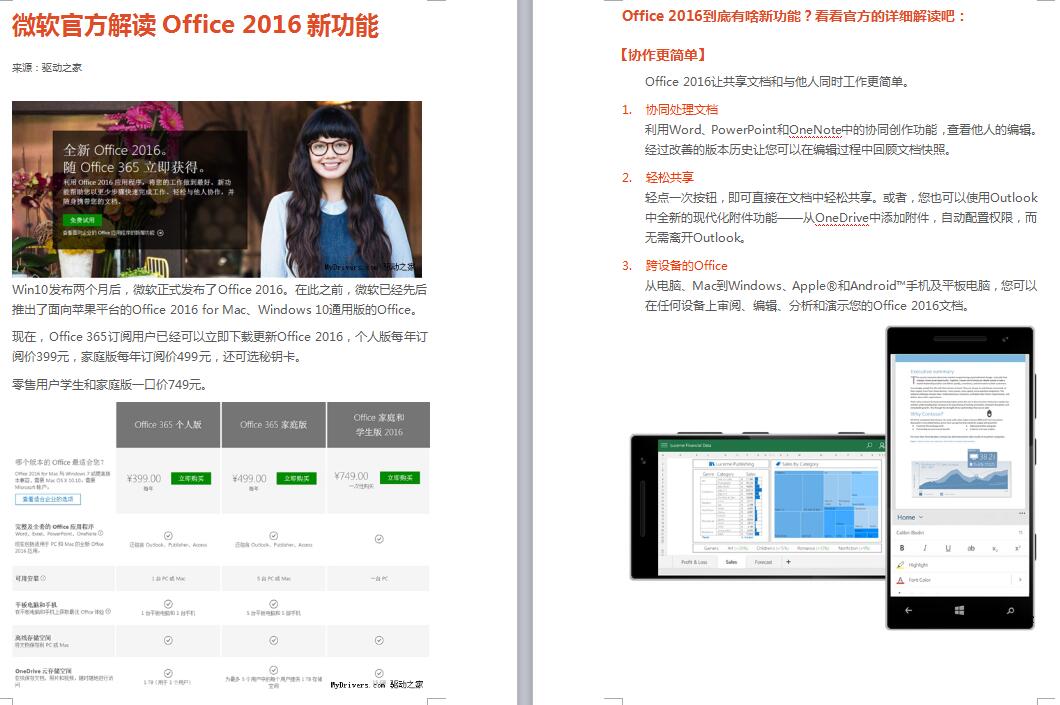Click the Bold icon on the phone screen
Screen dimensions: 1060x705
(902, 548)
